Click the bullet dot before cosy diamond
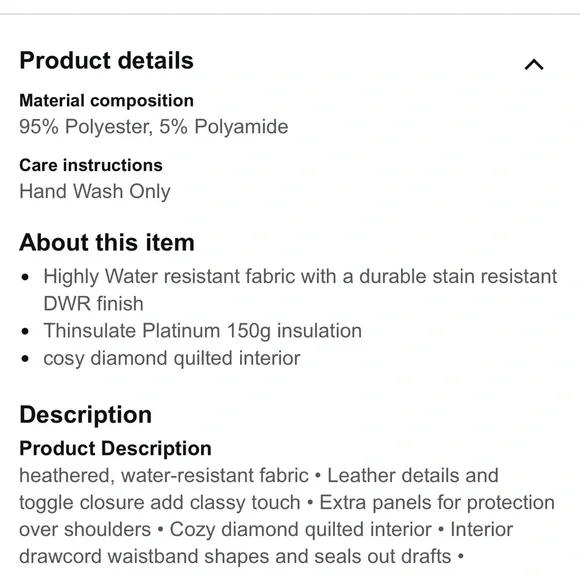Viewport: 580px width, 580px height. point(25,358)
